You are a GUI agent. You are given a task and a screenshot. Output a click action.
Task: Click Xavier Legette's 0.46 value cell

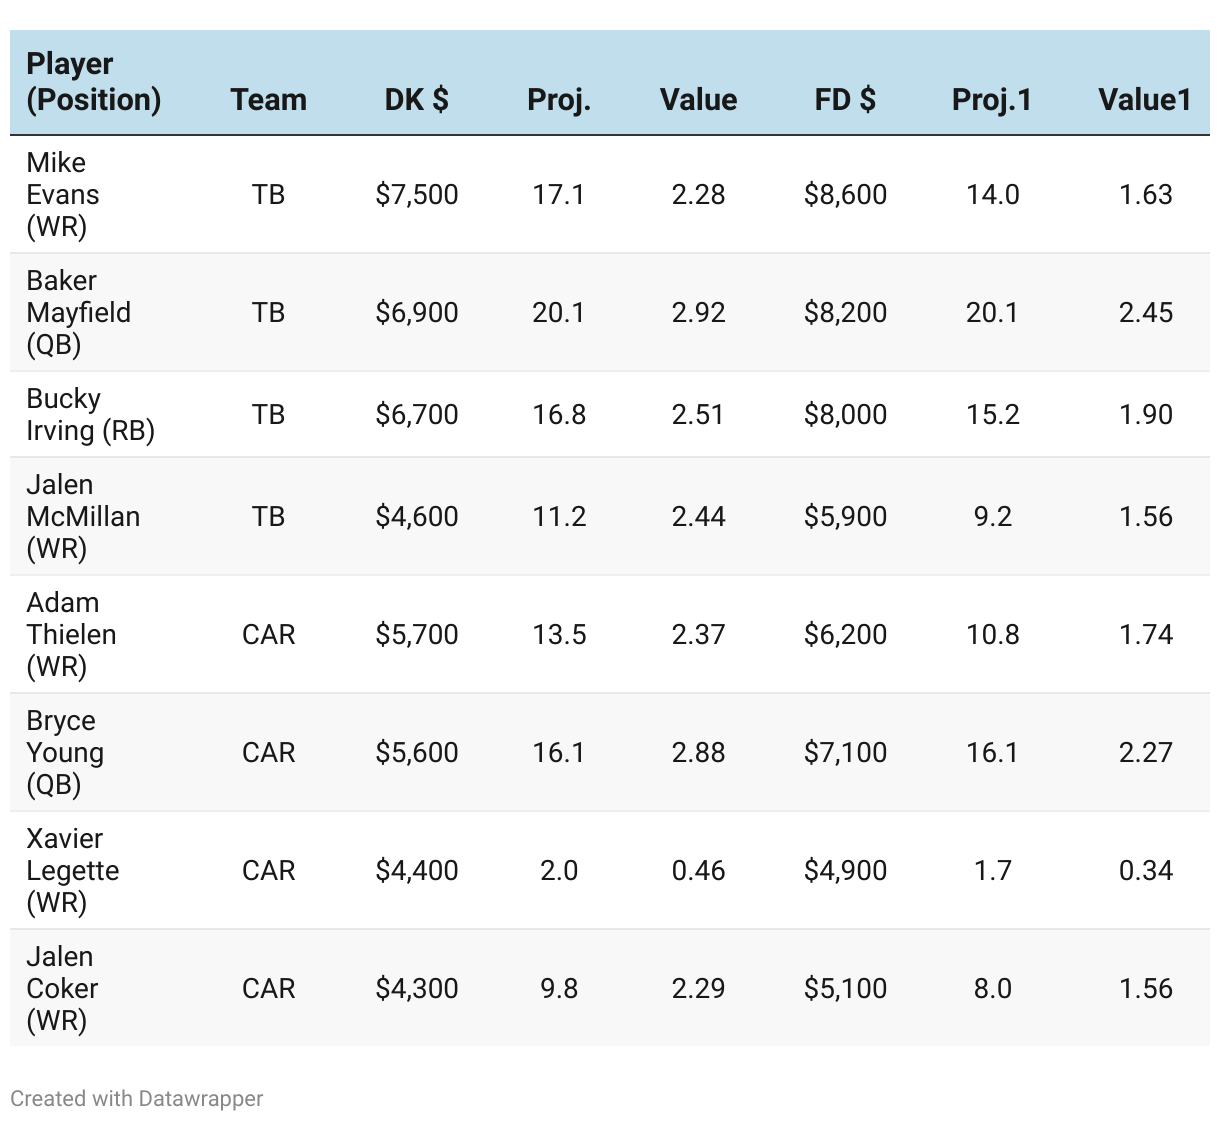click(x=698, y=870)
